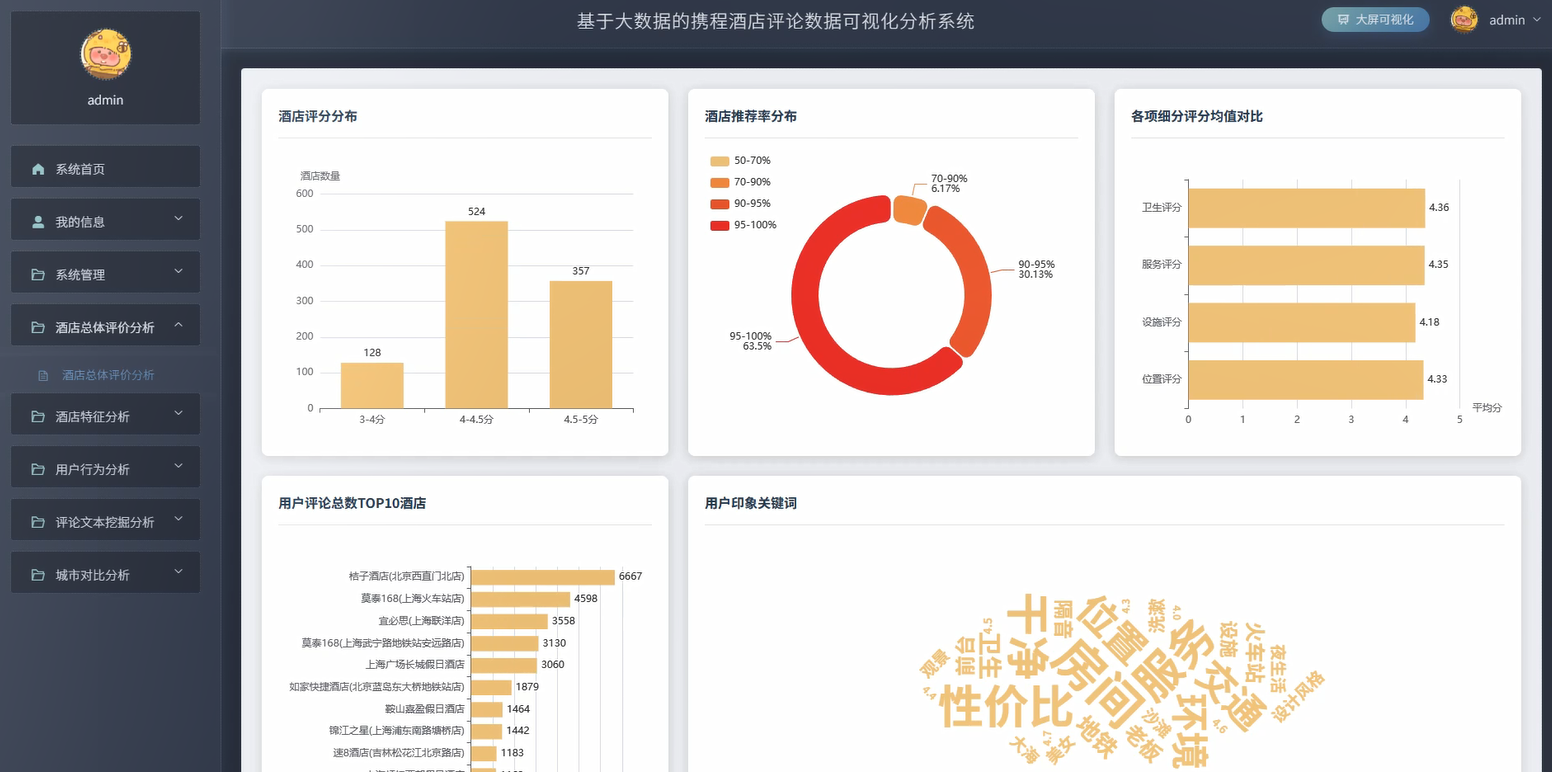The width and height of the screenshot is (1552, 772).
Task: Collapse the 酒店总体评价分析 menu chevron
Action: pyautogui.click(x=178, y=324)
